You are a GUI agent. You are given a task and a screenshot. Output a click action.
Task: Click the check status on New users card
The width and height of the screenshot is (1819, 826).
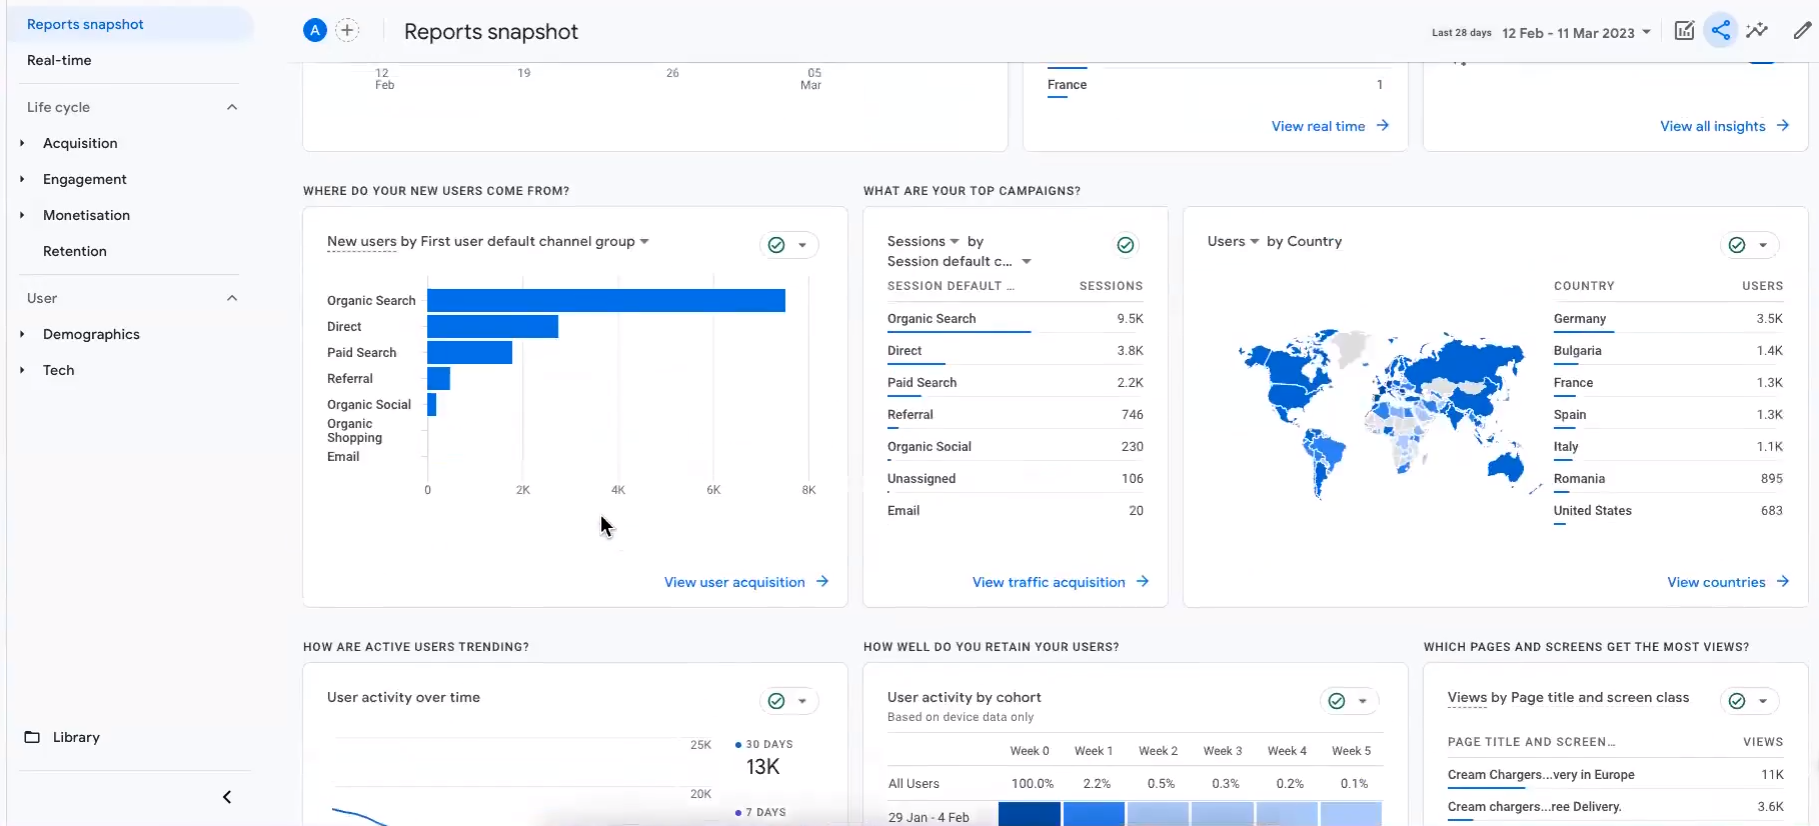click(776, 245)
